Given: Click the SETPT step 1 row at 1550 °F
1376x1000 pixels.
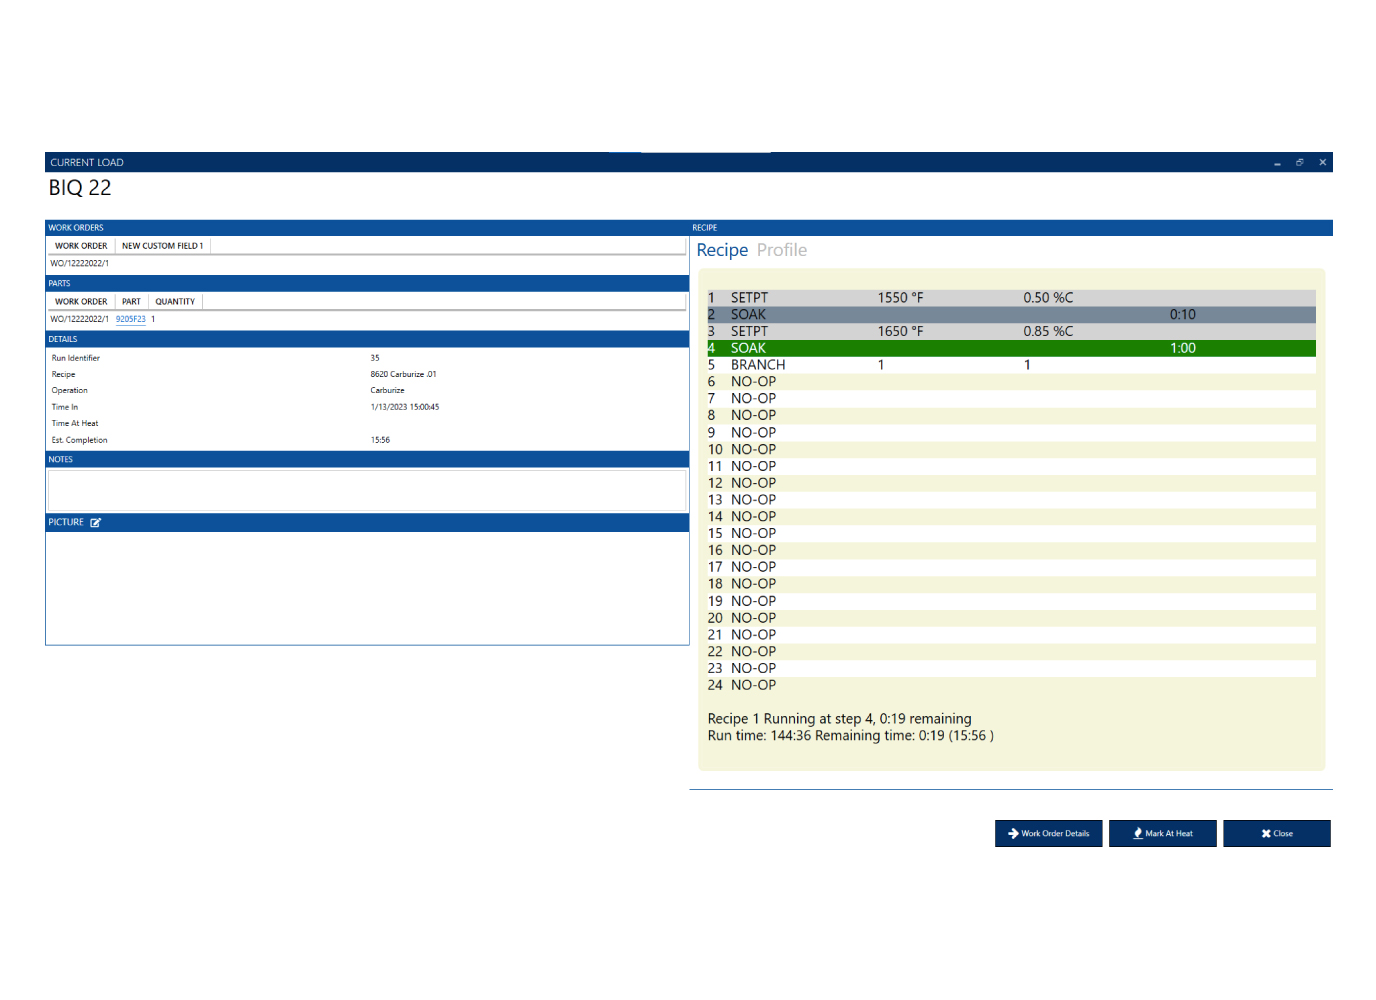Looking at the screenshot, I should tap(1000, 297).
